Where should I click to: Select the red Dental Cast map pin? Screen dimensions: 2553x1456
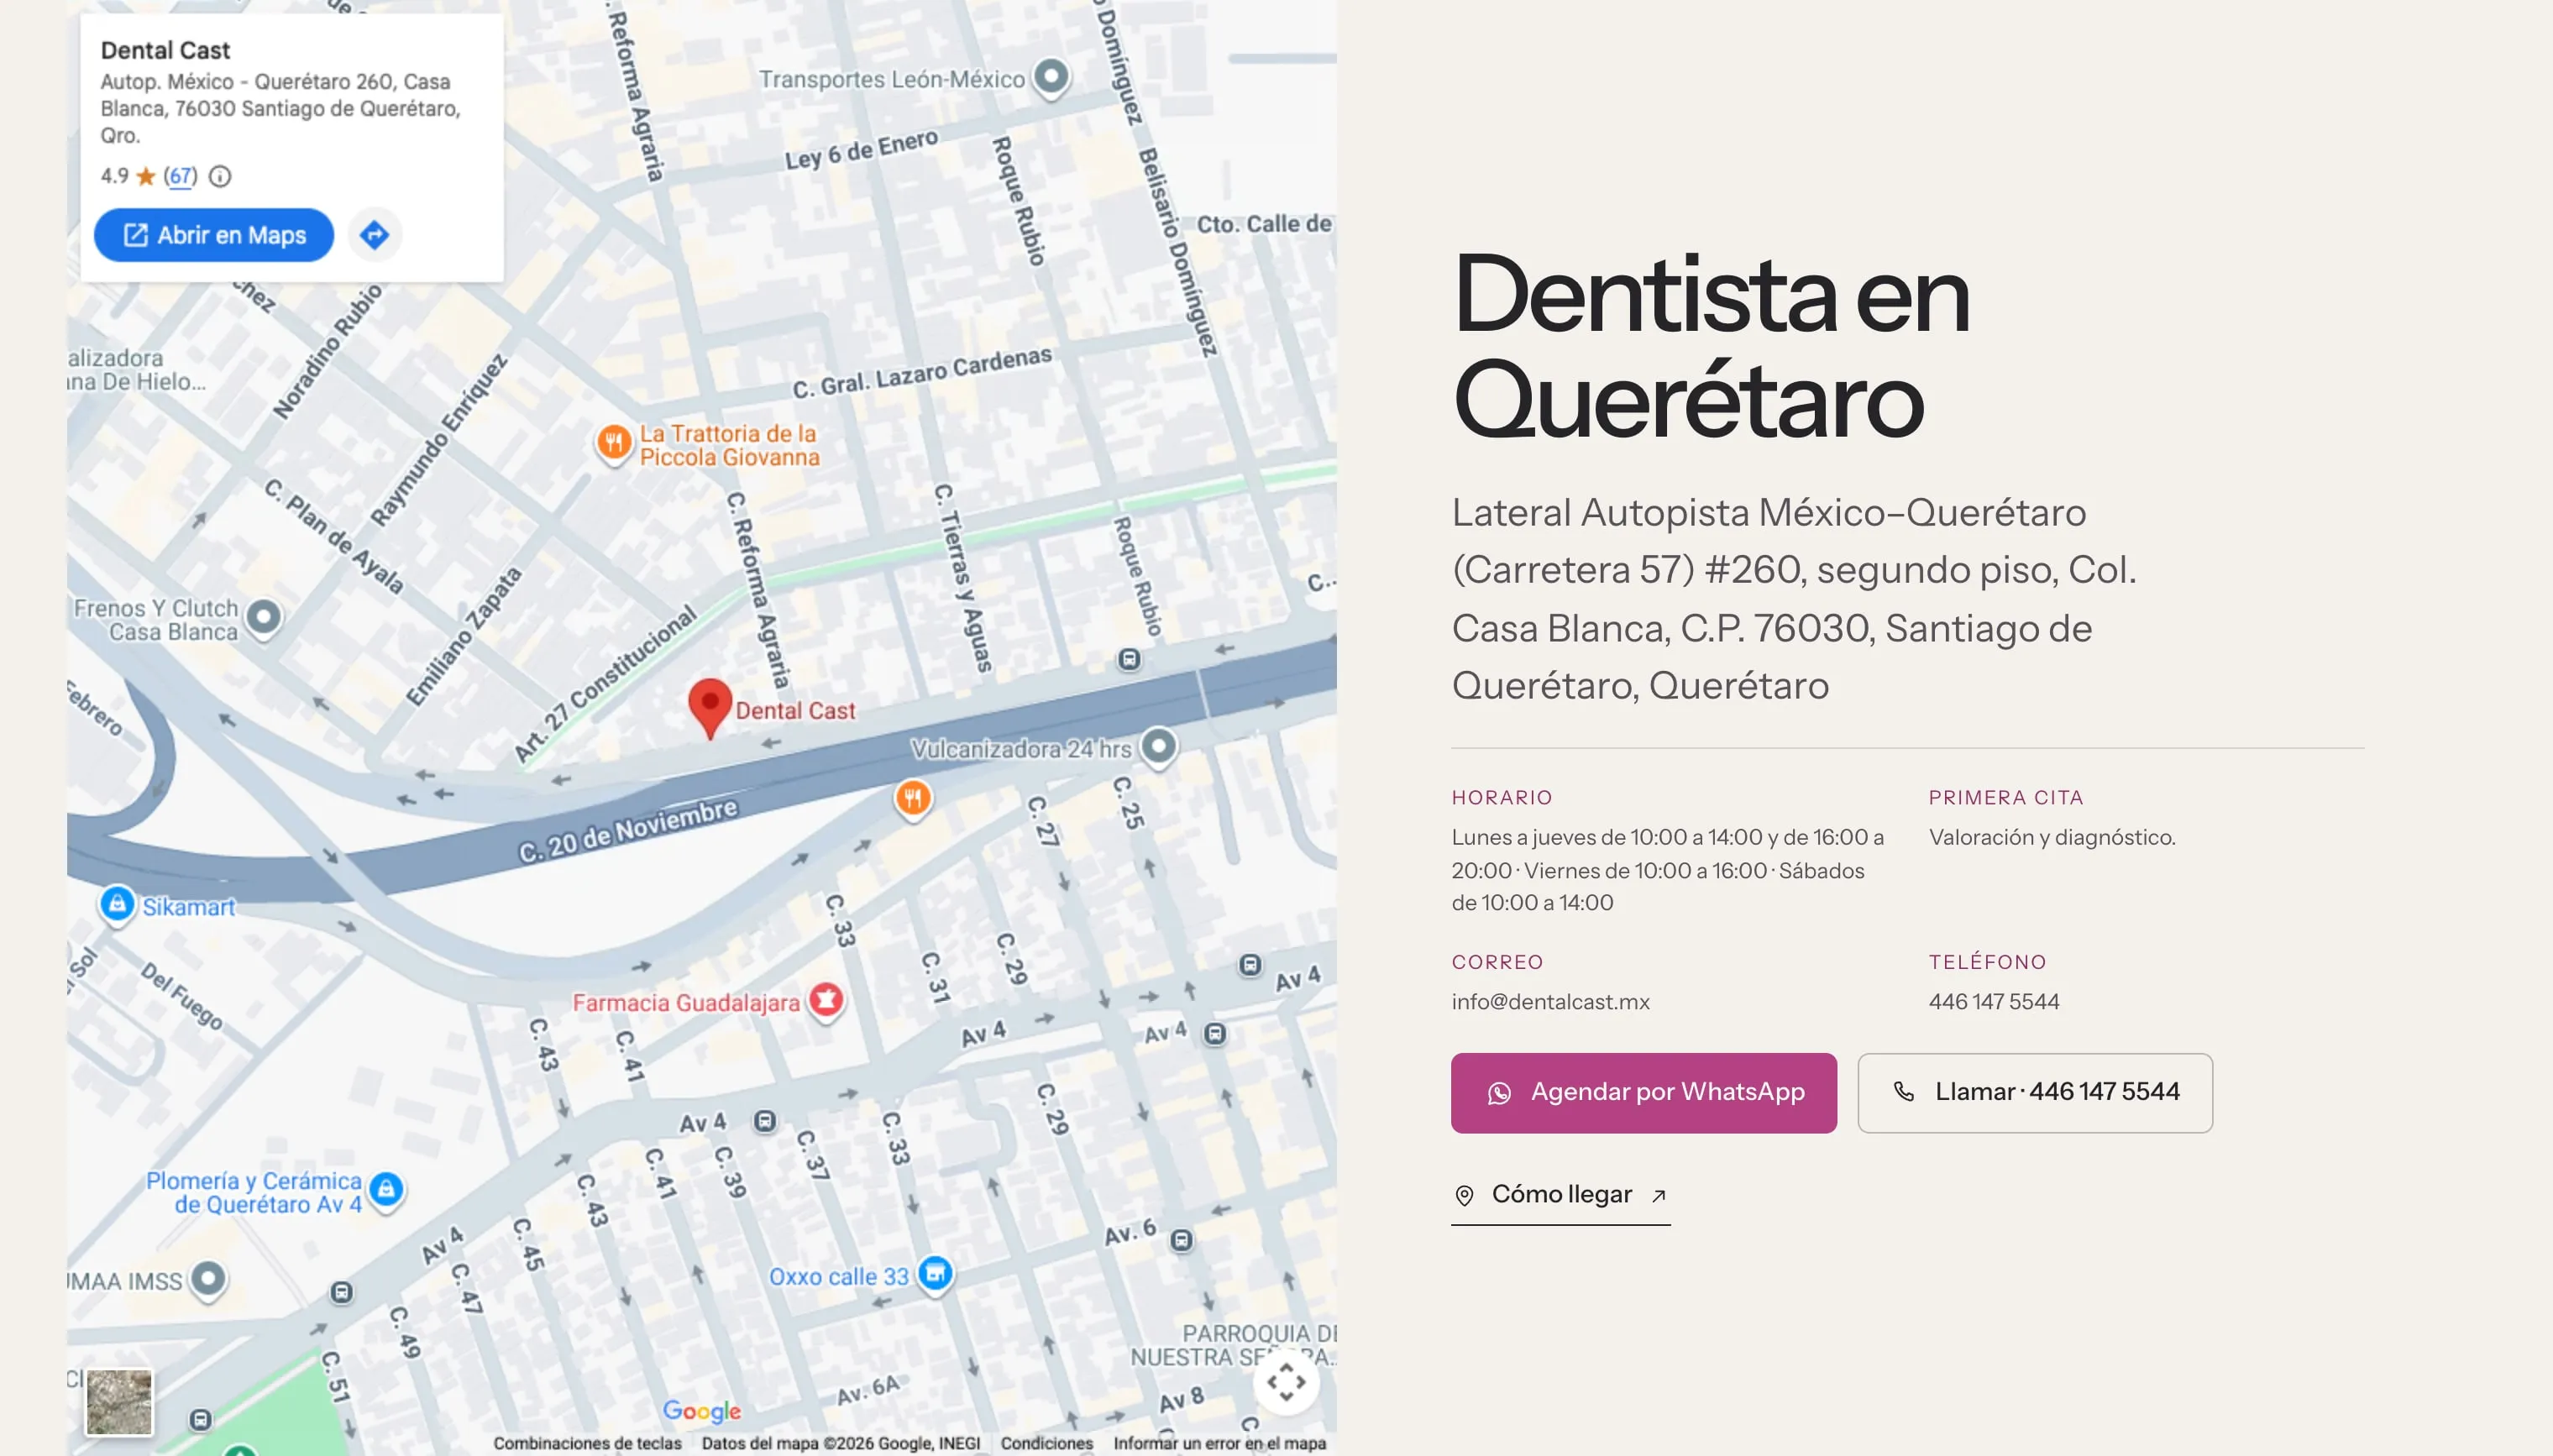(710, 708)
